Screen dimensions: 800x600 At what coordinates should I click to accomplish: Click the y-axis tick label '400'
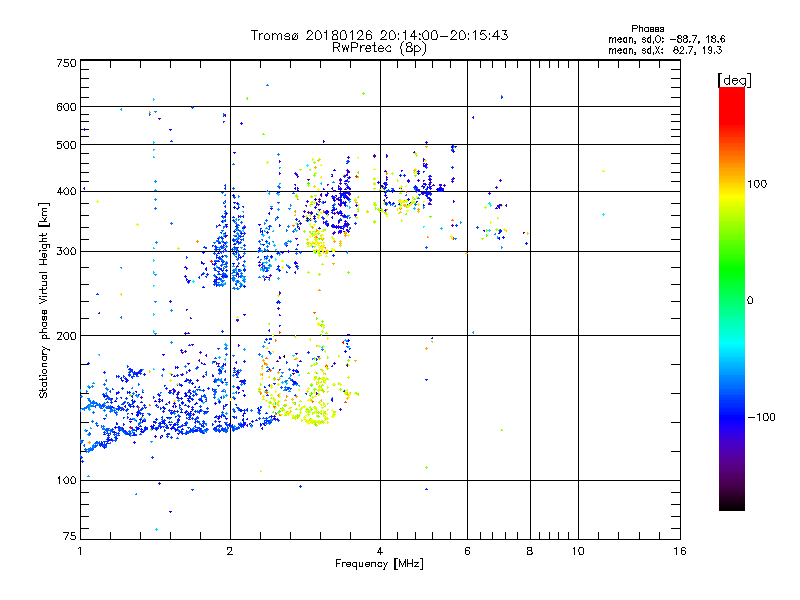click(67, 191)
